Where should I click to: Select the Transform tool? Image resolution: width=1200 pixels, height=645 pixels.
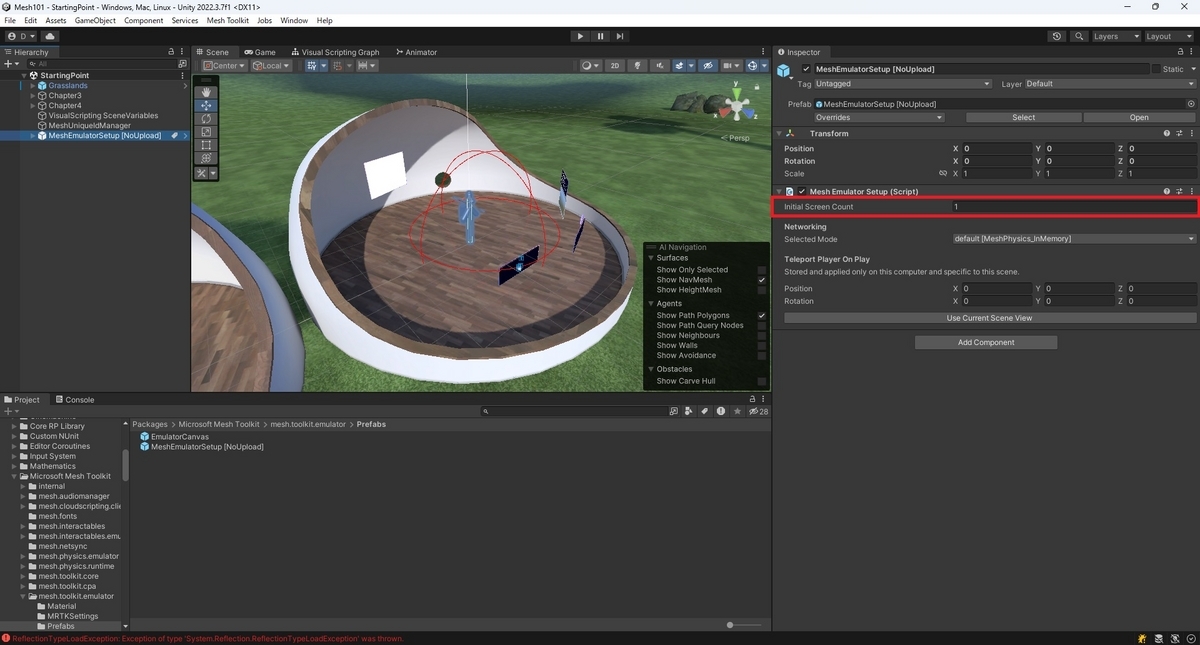pyautogui.click(x=206, y=157)
